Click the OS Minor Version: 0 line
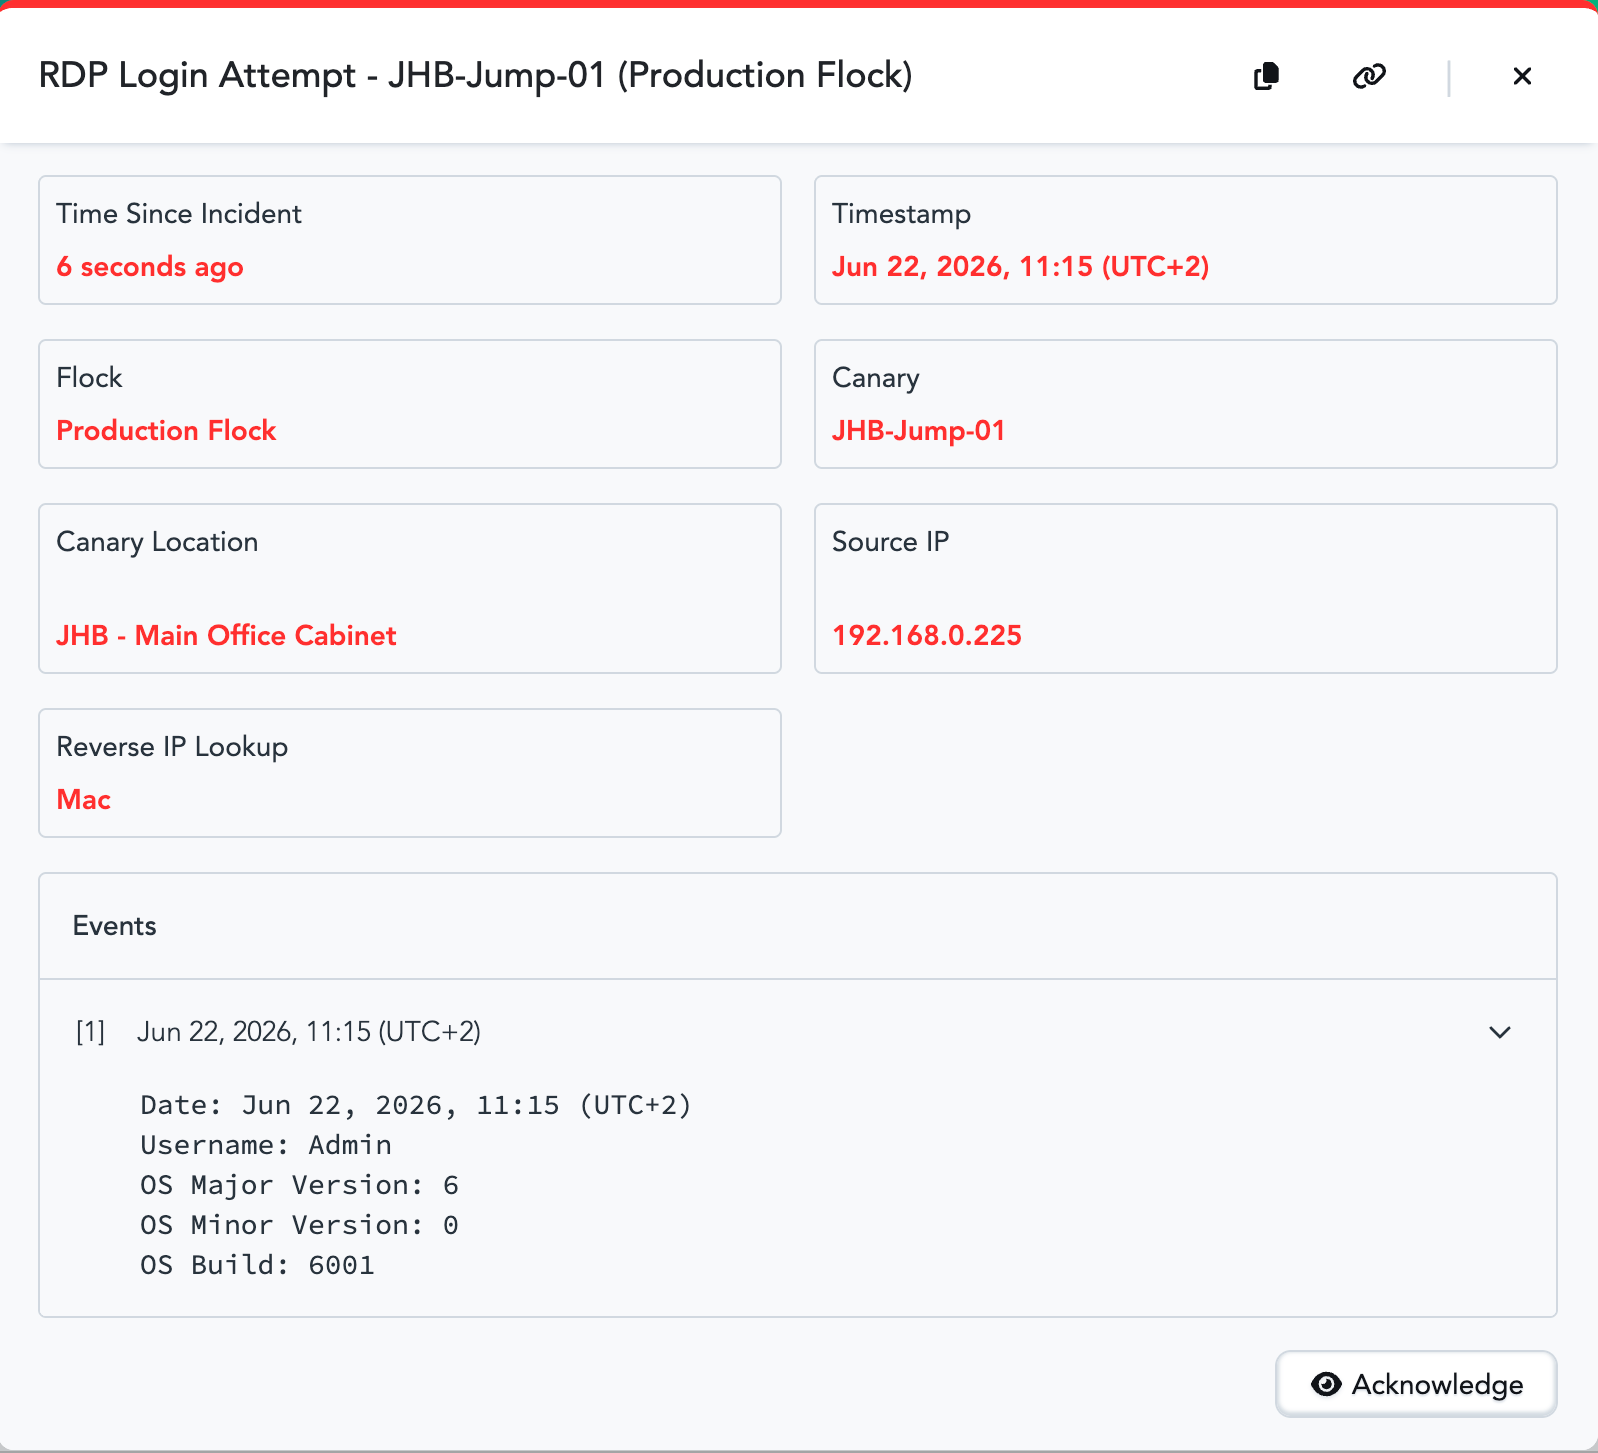Image resolution: width=1598 pixels, height=1453 pixels. point(299,1225)
